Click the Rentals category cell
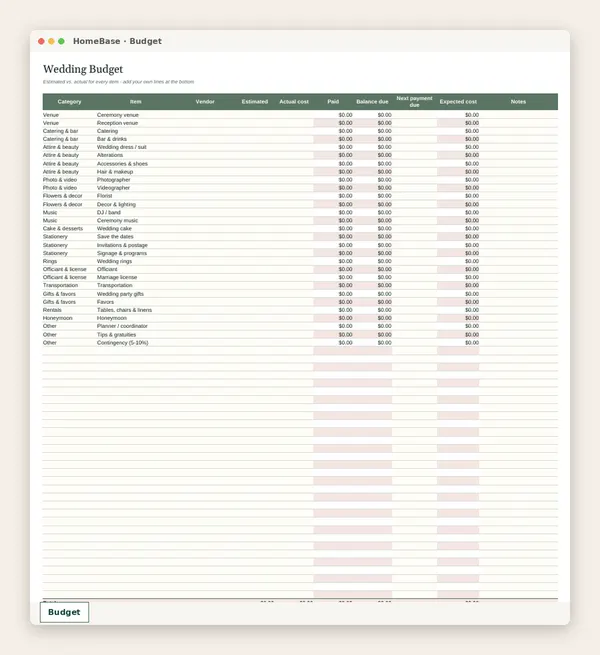Screen dimensions: 600x655 point(69,310)
